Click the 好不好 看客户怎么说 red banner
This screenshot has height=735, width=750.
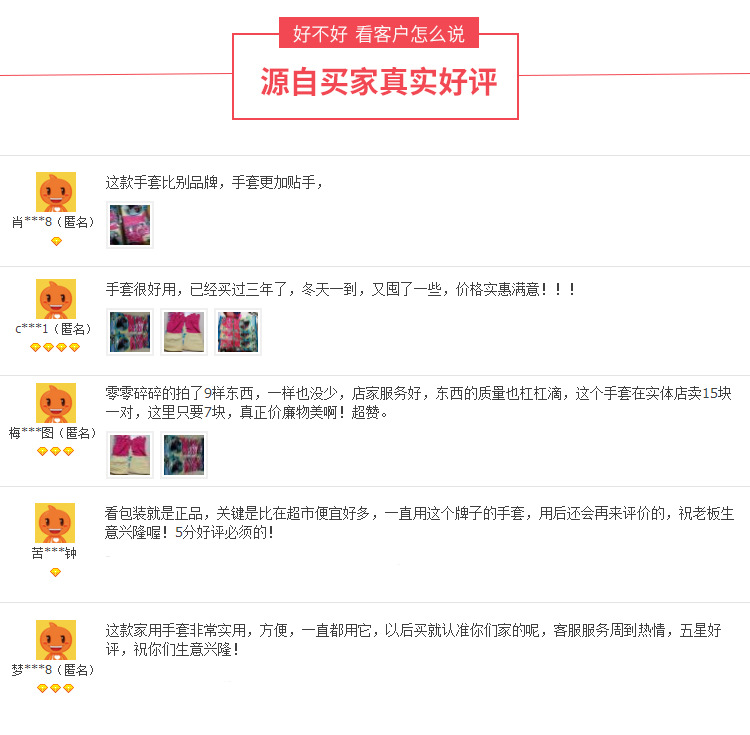(379, 33)
